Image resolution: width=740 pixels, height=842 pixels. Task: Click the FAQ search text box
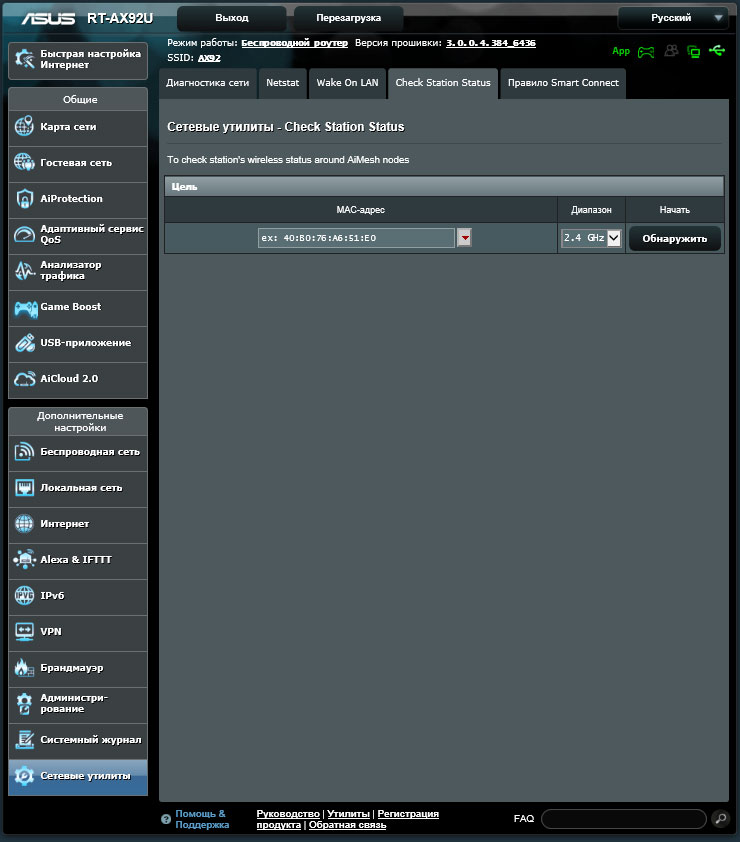click(623, 819)
